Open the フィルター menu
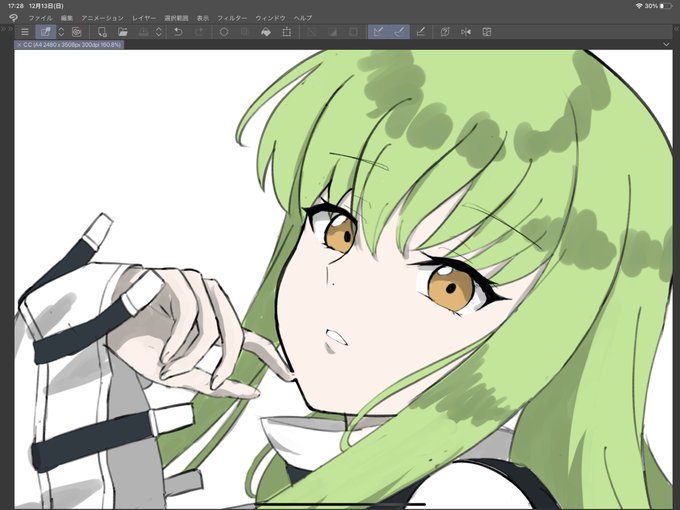Image resolution: width=680 pixels, height=510 pixels. pos(232,18)
